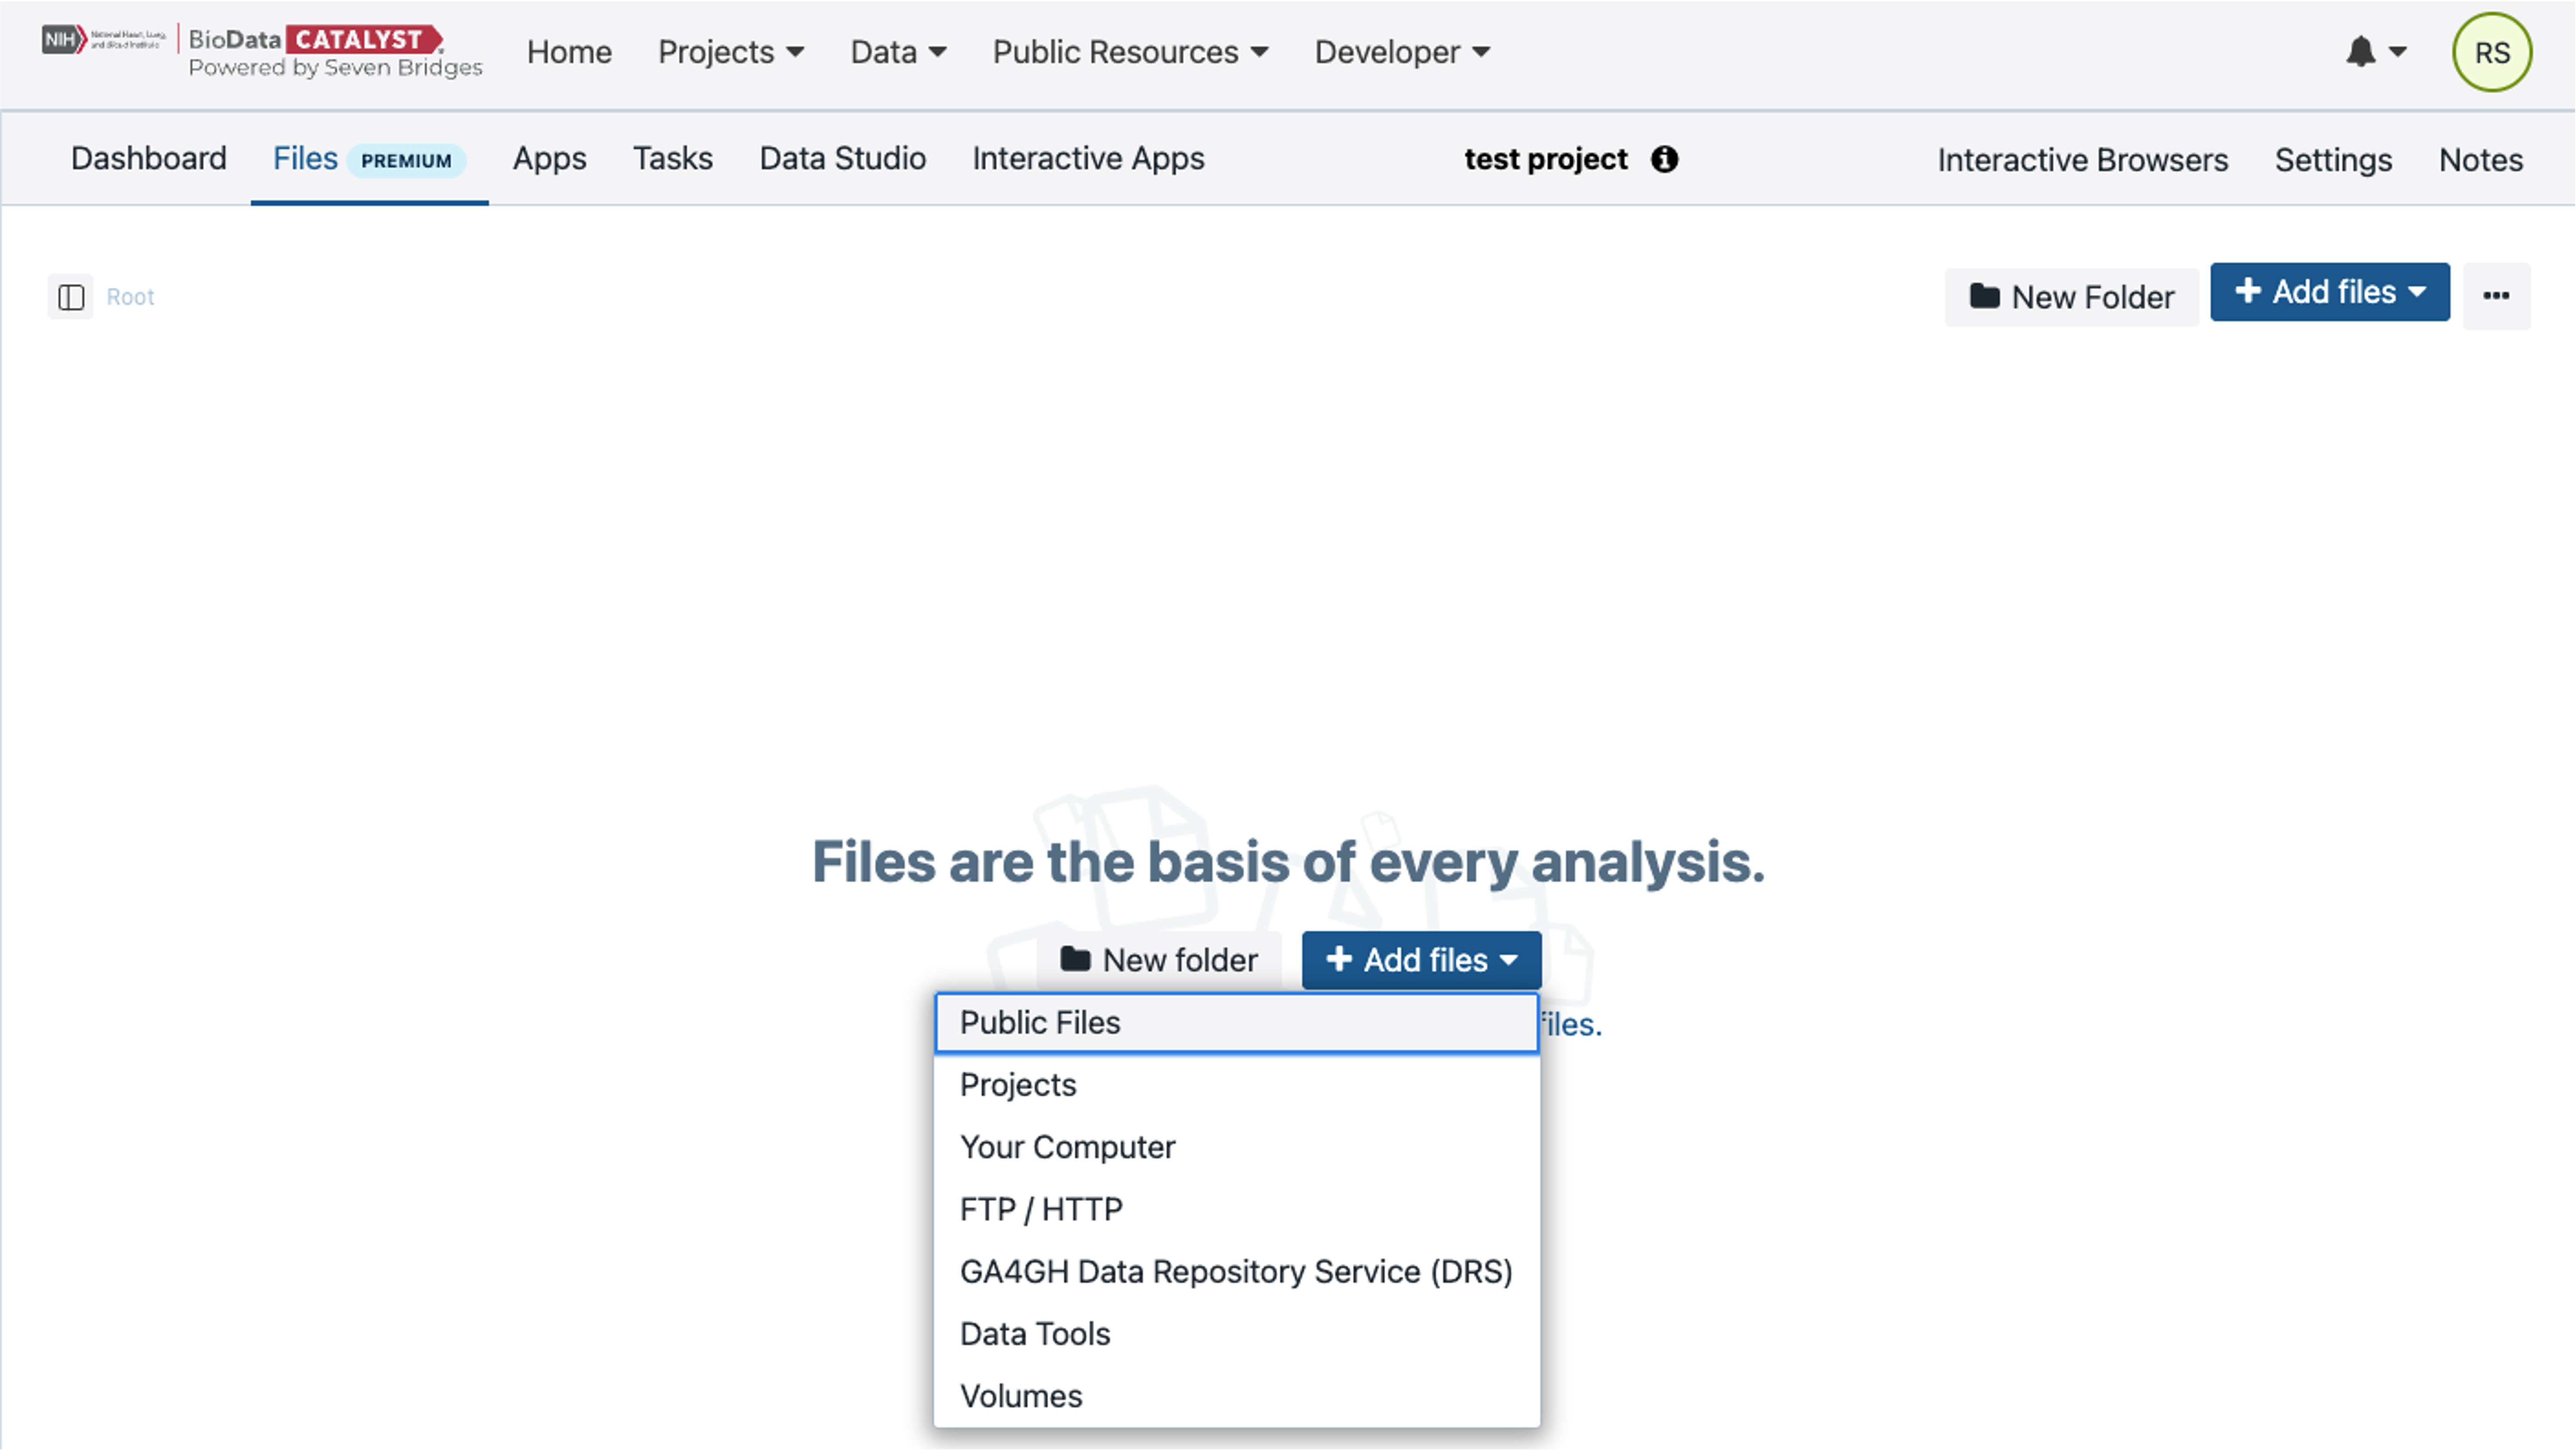The width and height of the screenshot is (2576, 1450).
Task: Toggle the sidebar panel icon next to Root
Action: point(71,297)
